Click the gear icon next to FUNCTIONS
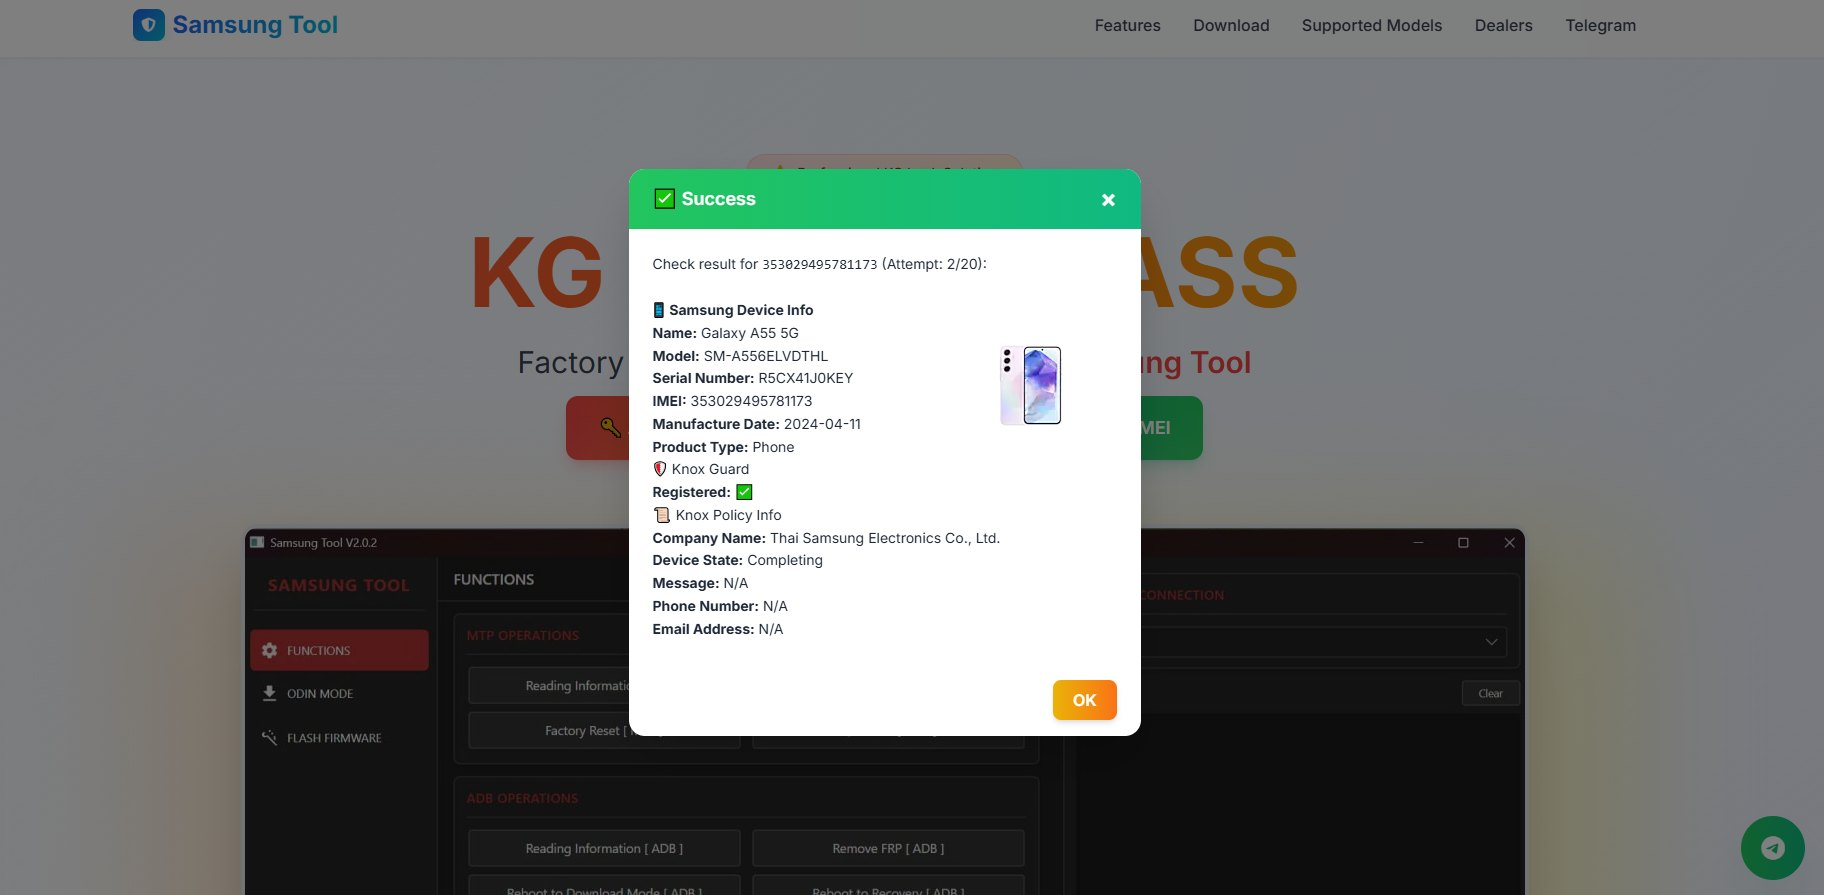This screenshot has width=1824, height=895. pyautogui.click(x=269, y=650)
